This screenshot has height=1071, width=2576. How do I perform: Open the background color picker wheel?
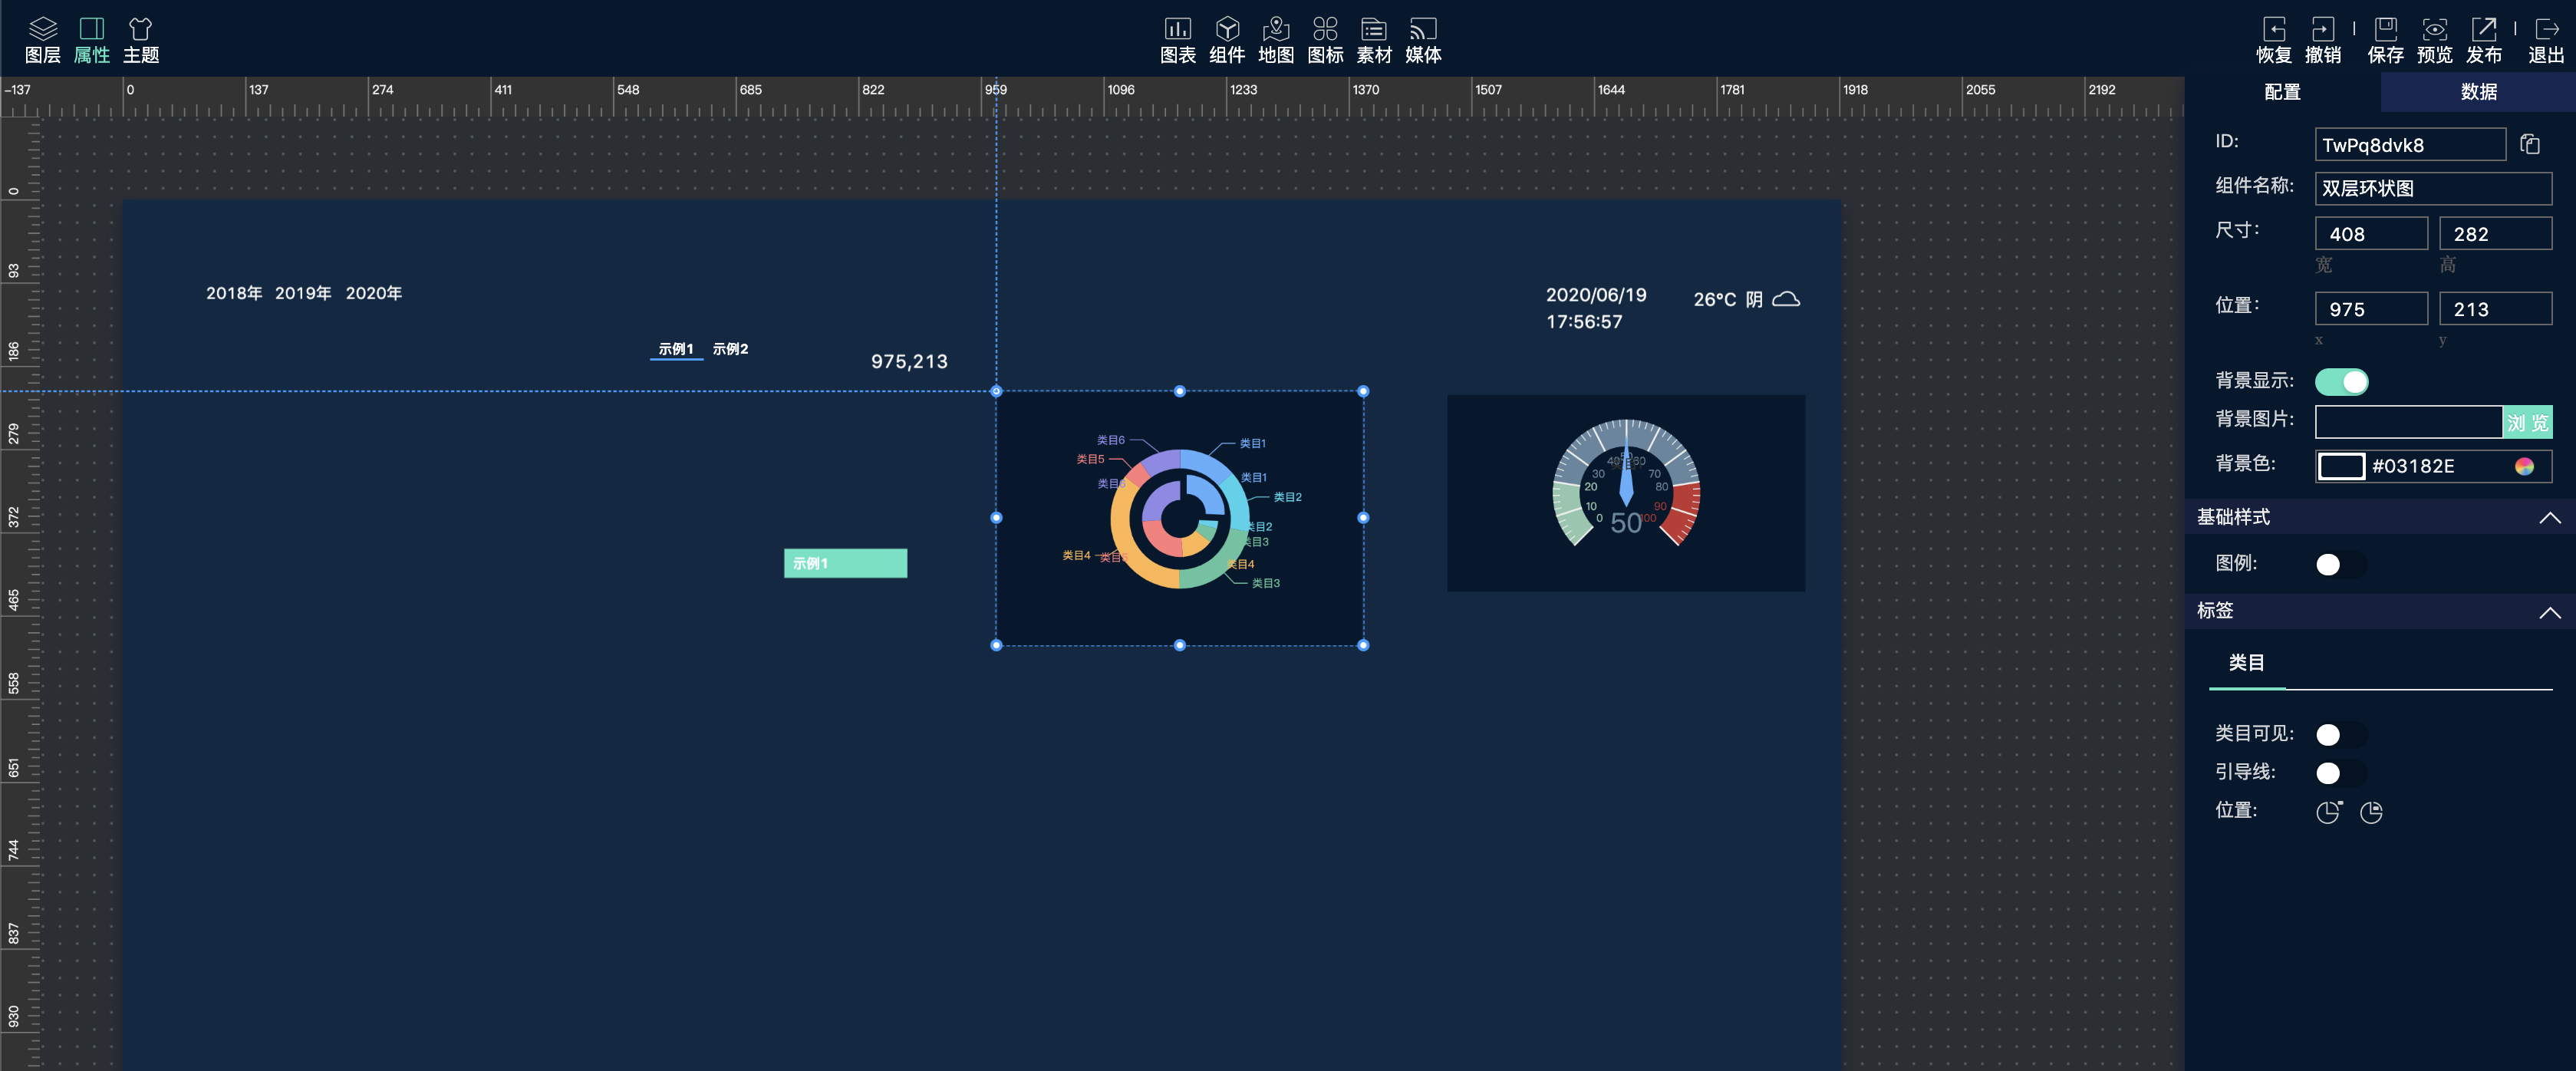coord(2524,467)
